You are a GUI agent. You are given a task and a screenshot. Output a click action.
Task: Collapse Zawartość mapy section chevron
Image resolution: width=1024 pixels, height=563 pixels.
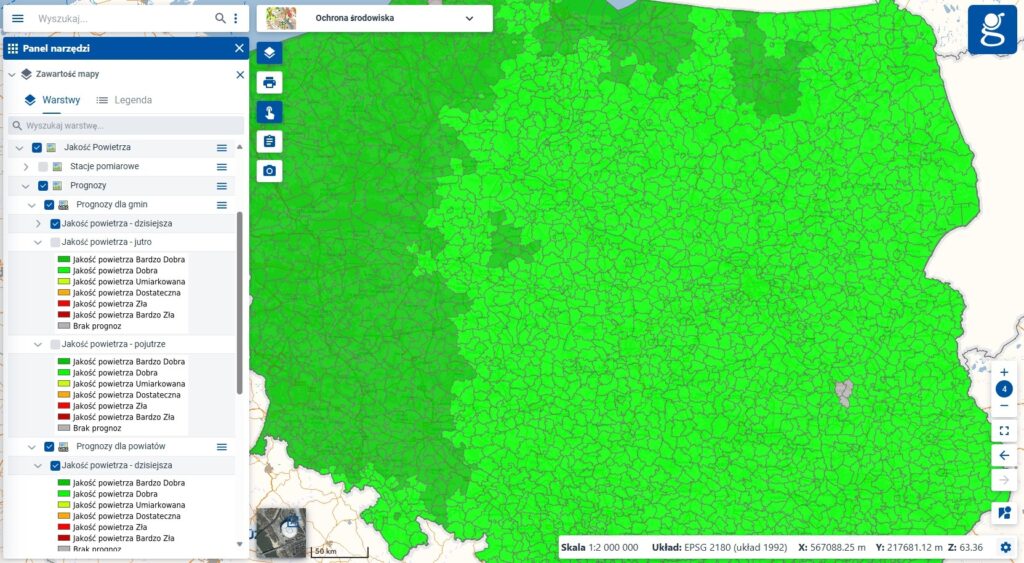[12, 74]
